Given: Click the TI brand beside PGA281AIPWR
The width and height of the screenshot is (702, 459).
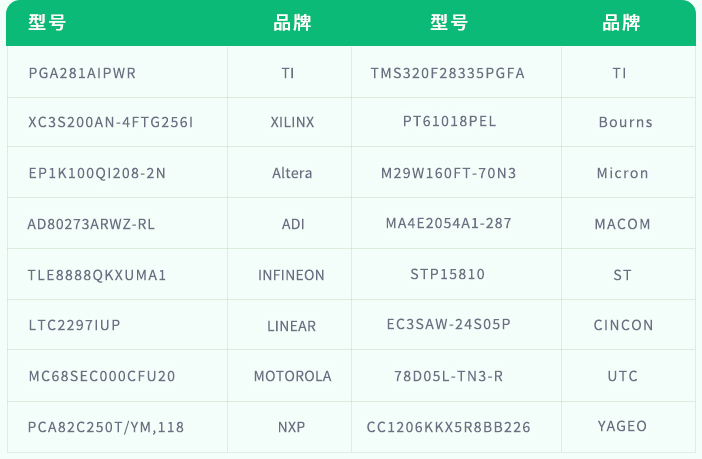Looking at the screenshot, I should [x=288, y=73].
